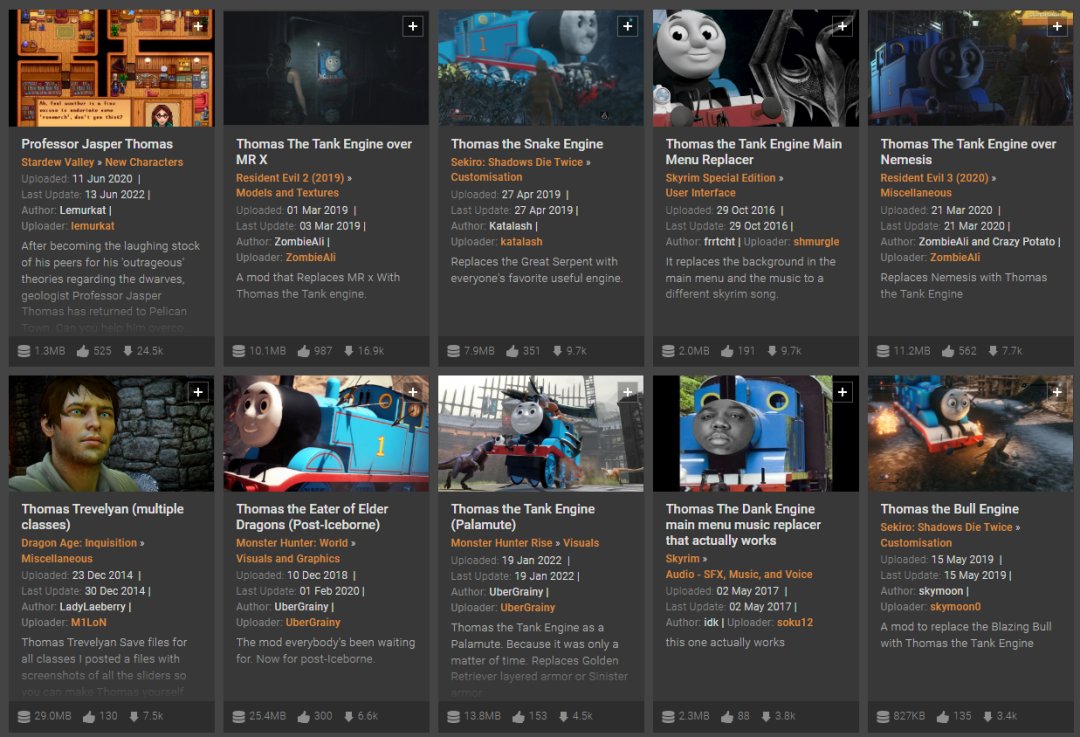The width and height of the screenshot is (1080, 737).
Task: Open the Thomas the Bull Engine title
Action: tap(949, 509)
